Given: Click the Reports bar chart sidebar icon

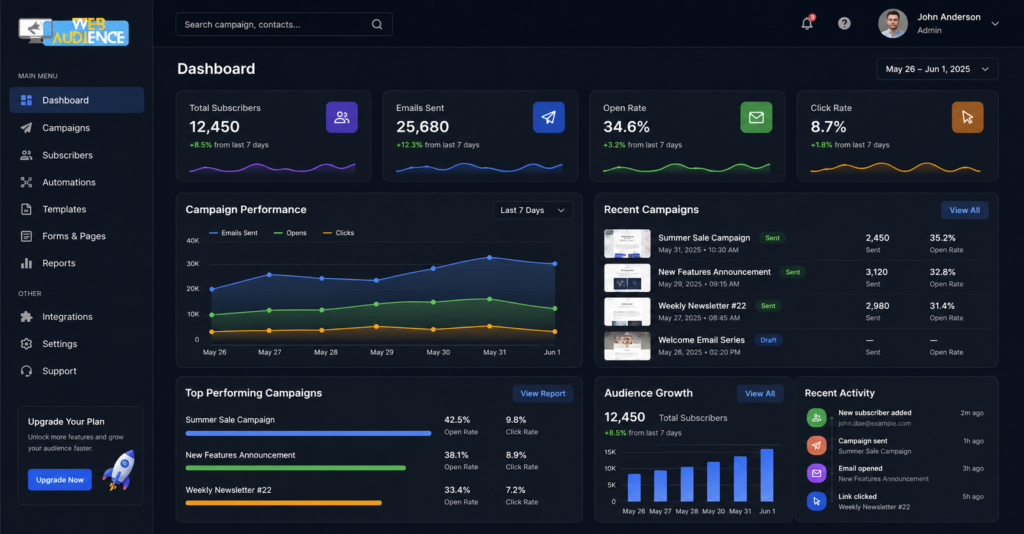Looking at the screenshot, I should click(x=26, y=263).
